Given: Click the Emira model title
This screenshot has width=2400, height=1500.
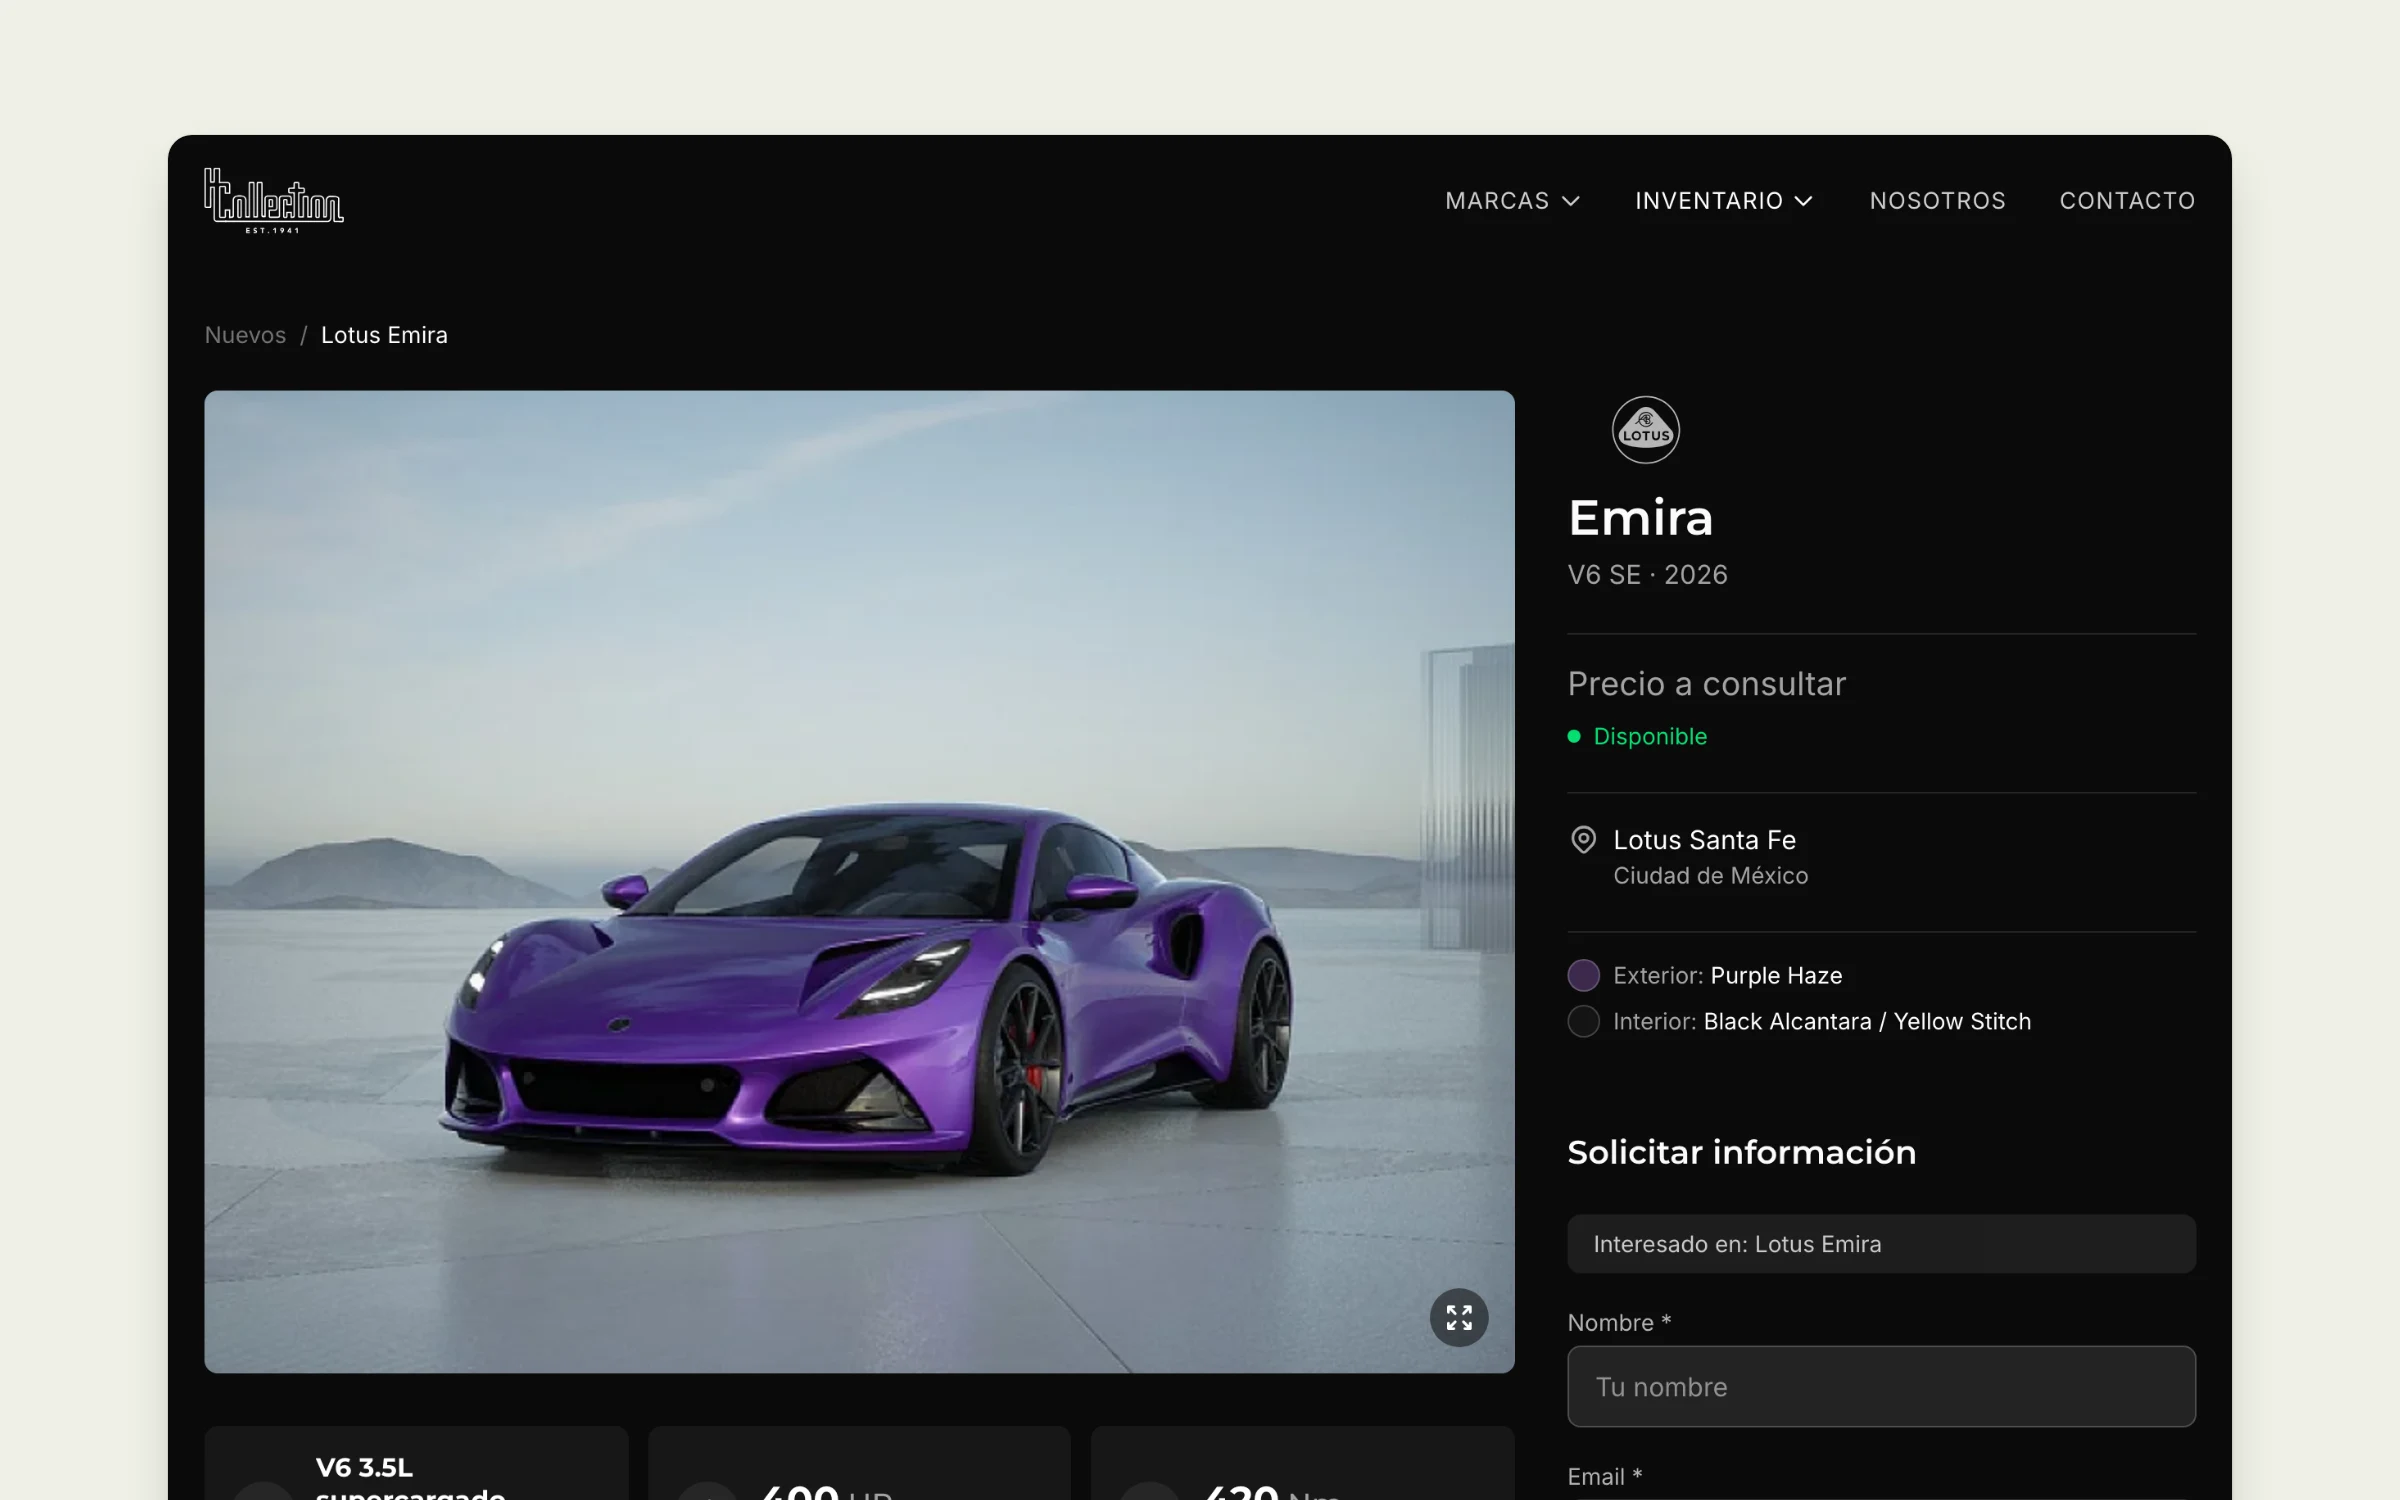Looking at the screenshot, I should point(1640,518).
